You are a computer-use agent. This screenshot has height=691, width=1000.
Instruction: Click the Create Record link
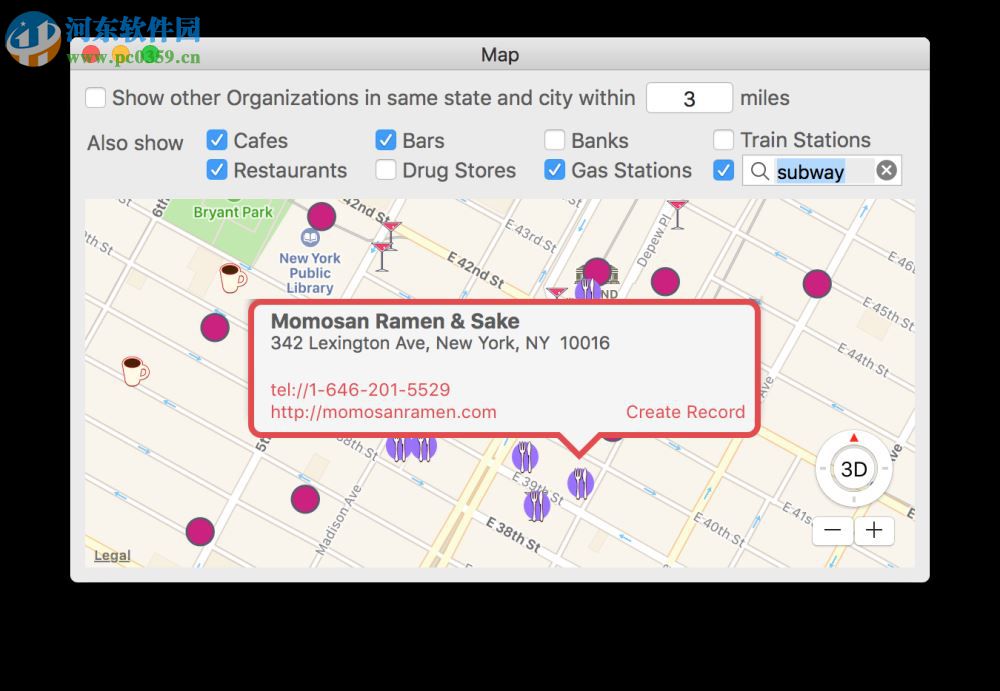click(685, 412)
